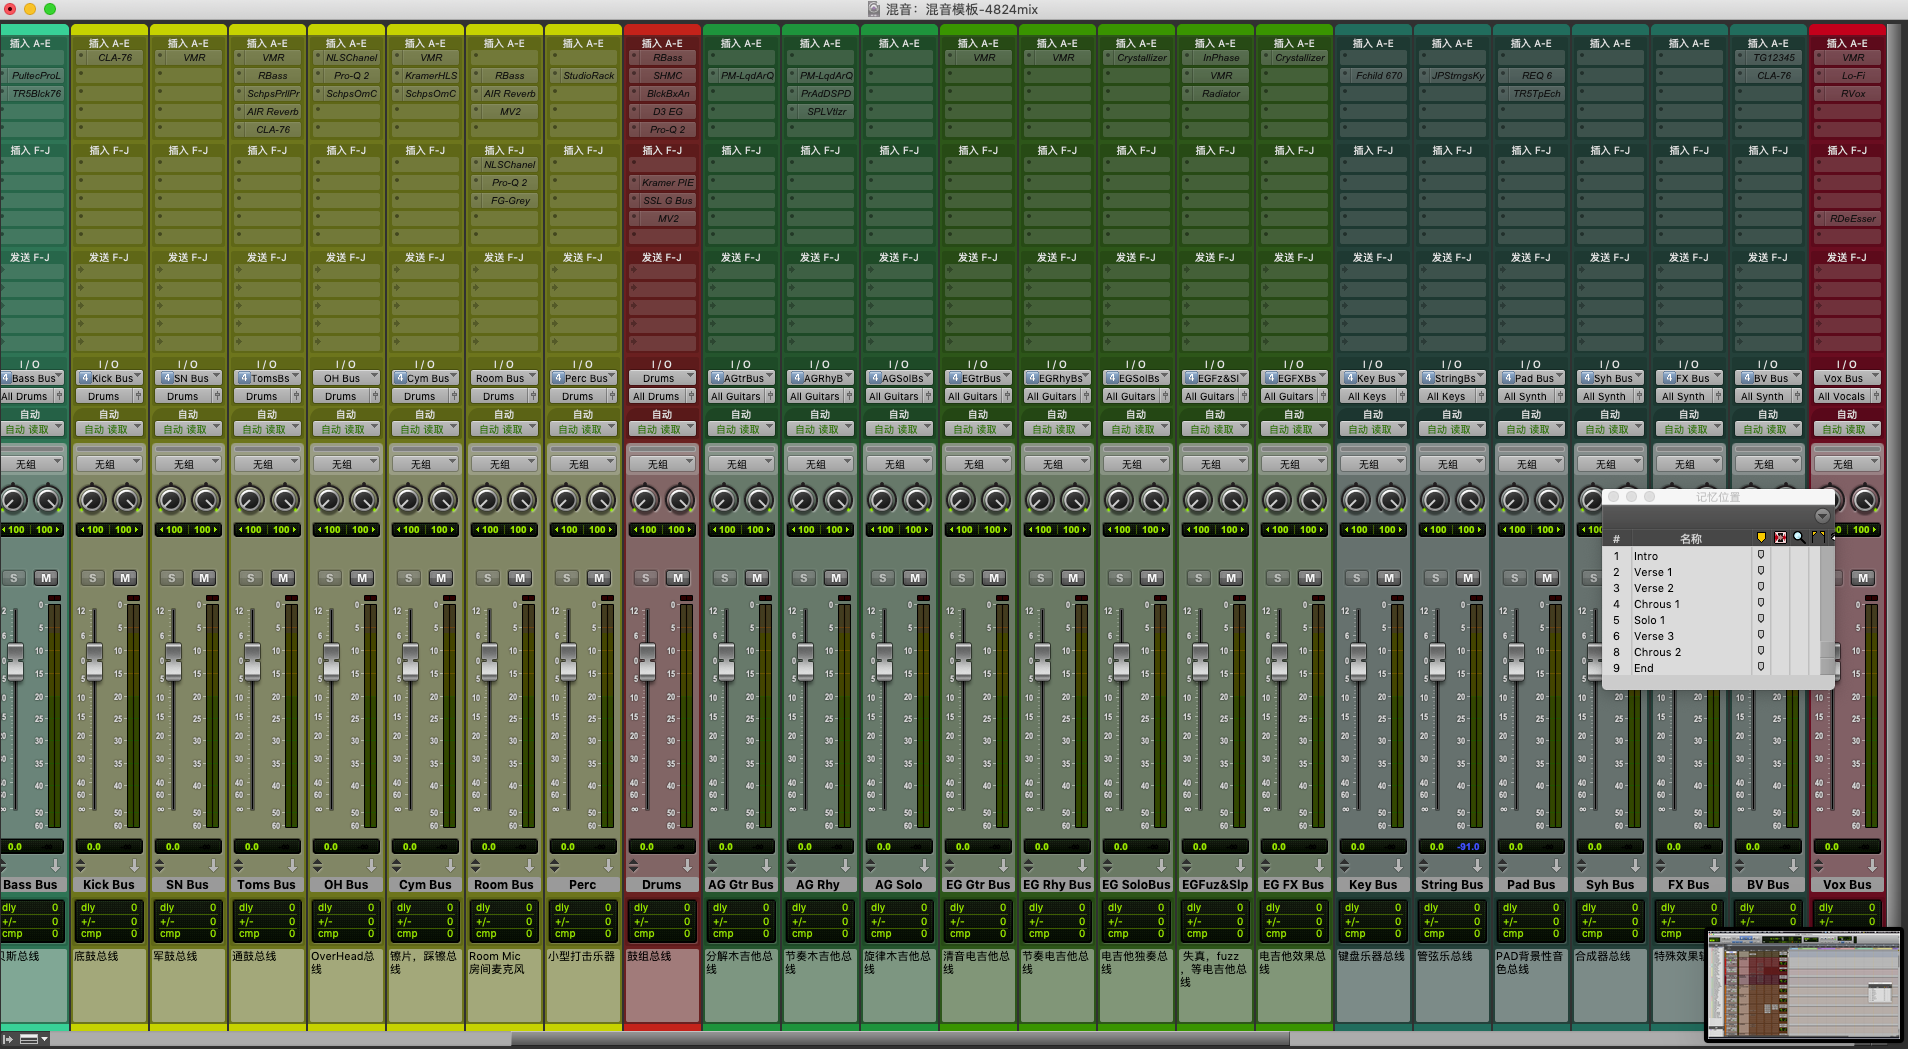Mute the Vox Bus track
1908x1049 pixels.
[x=1863, y=578]
